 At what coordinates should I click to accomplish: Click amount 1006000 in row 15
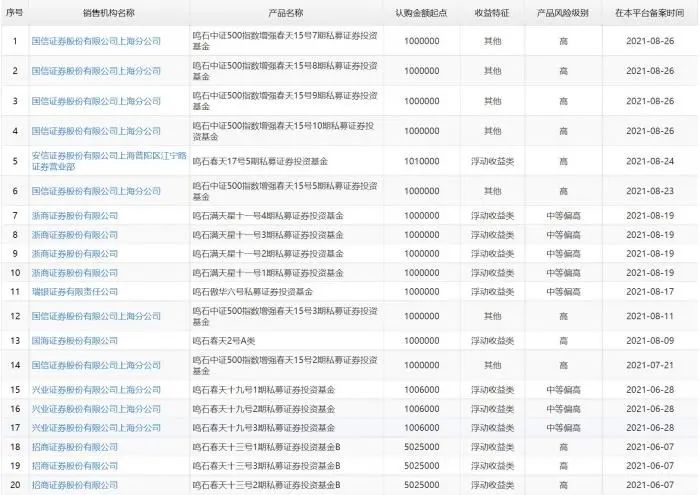[421, 390]
